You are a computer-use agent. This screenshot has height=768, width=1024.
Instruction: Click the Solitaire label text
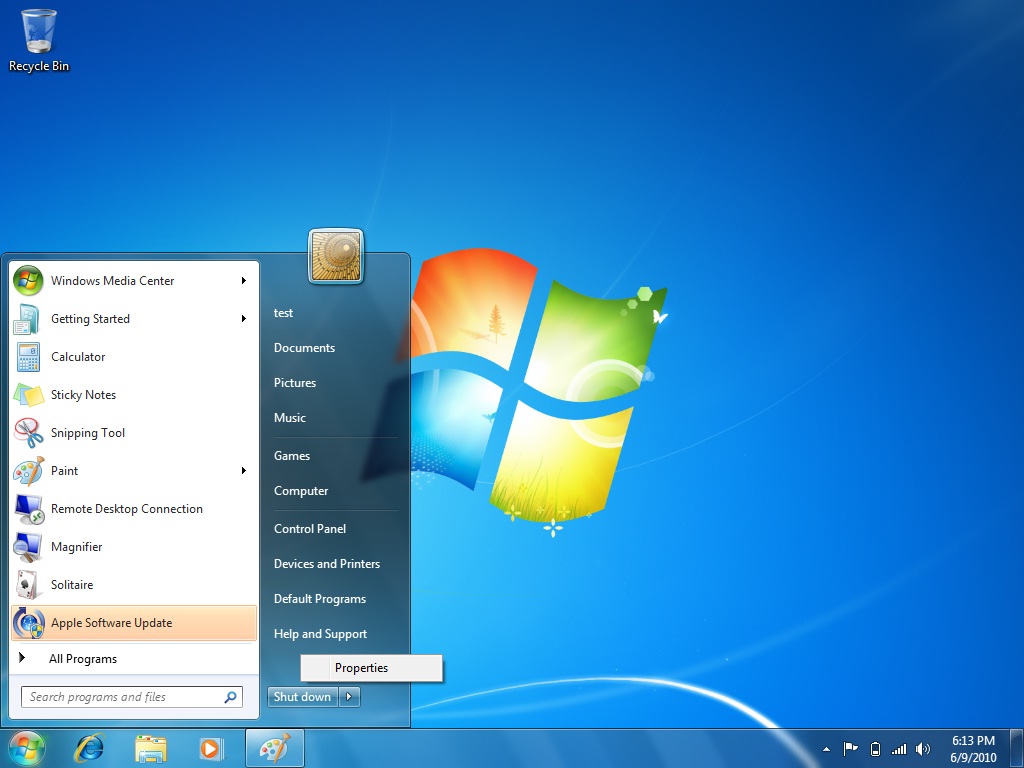pos(72,584)
